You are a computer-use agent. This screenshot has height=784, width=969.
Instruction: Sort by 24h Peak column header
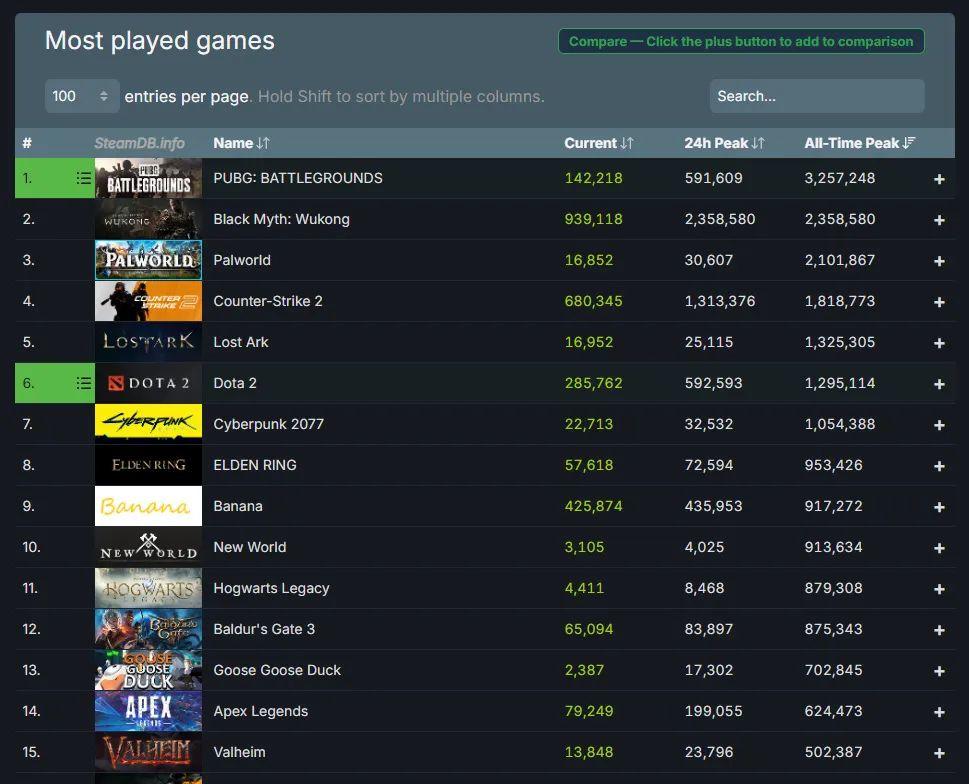(x=724, y=143)
